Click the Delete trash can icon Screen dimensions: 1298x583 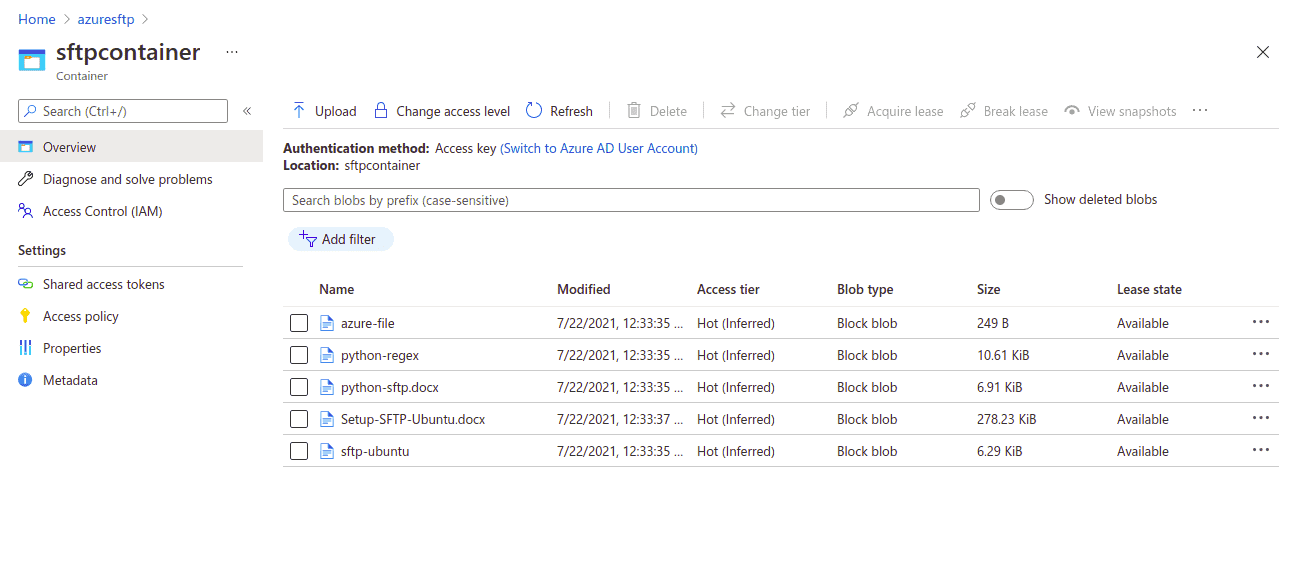634,110
